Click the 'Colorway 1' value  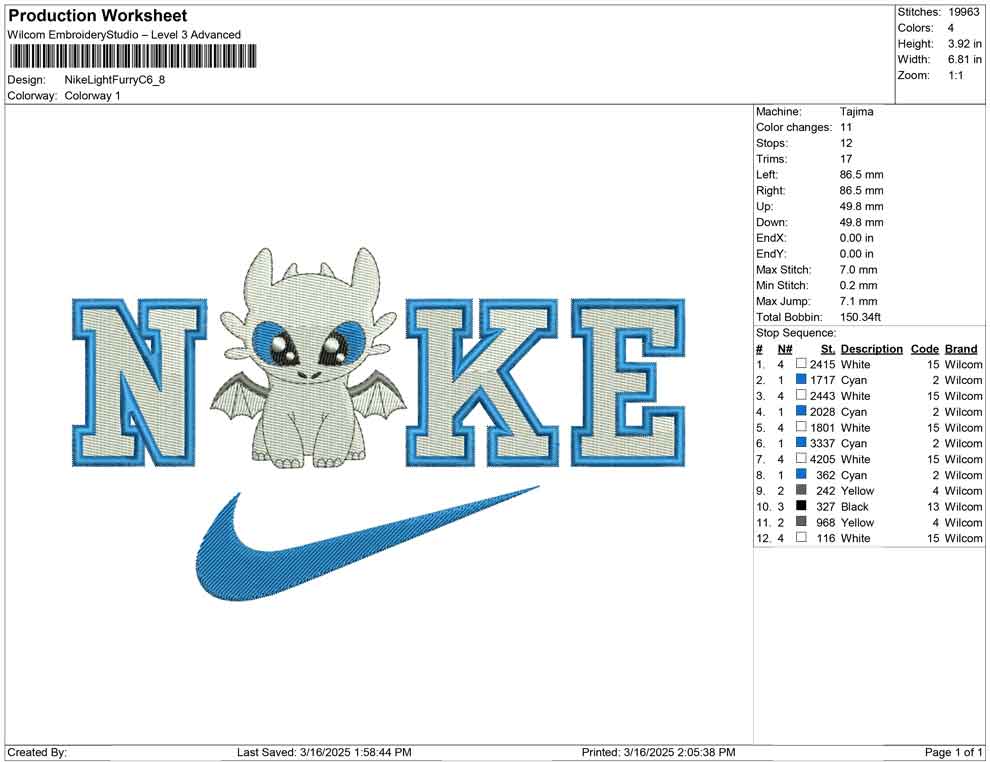92,96
